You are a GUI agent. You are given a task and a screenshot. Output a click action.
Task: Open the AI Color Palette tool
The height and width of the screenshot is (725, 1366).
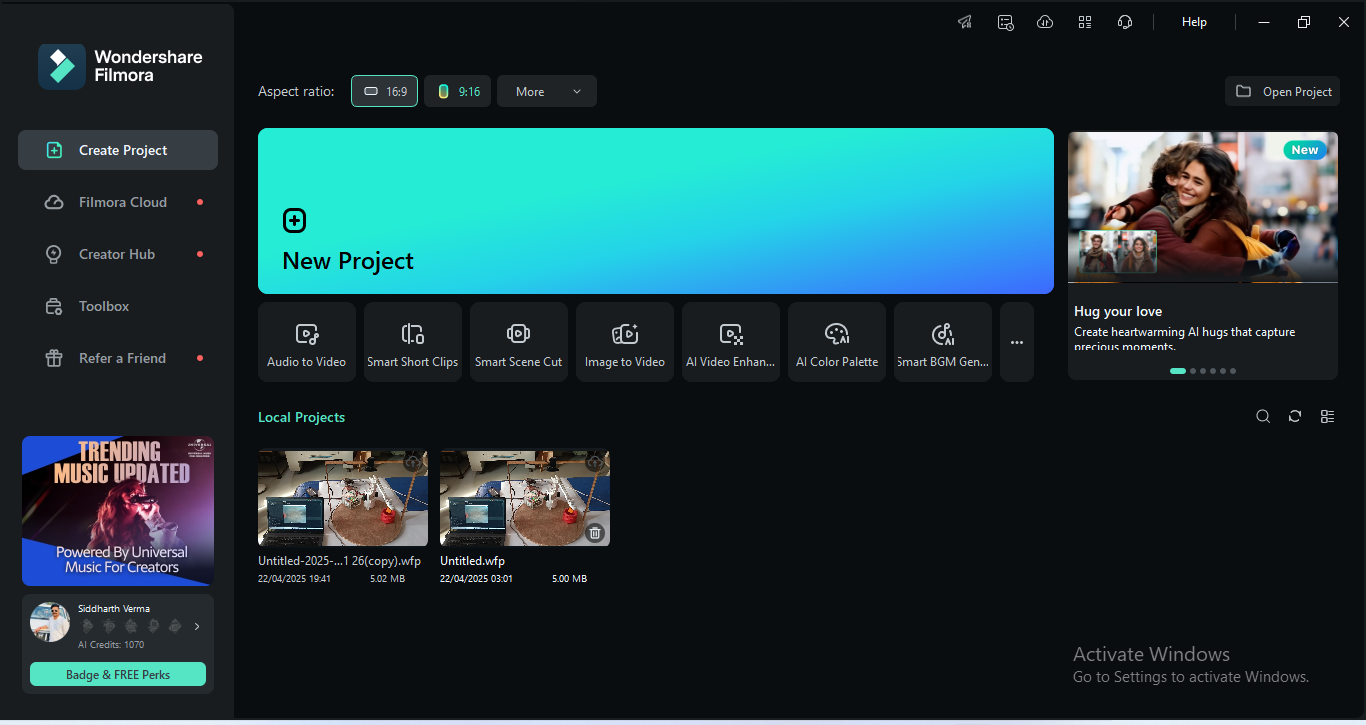click(837, 342)
